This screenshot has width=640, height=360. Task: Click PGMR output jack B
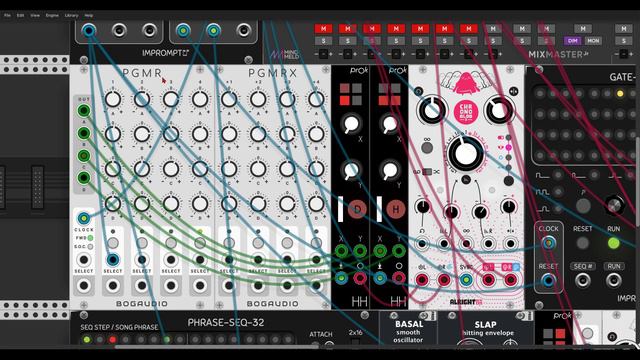[x=84, y=133]
